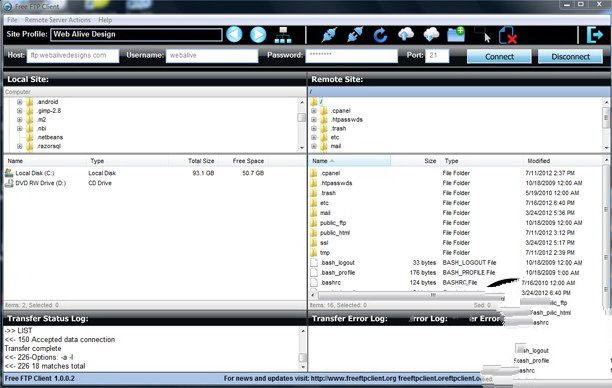The image size is (612, 388).
Task: Click '226 18 matches total' log line
Action: click(x=44, y=366)
